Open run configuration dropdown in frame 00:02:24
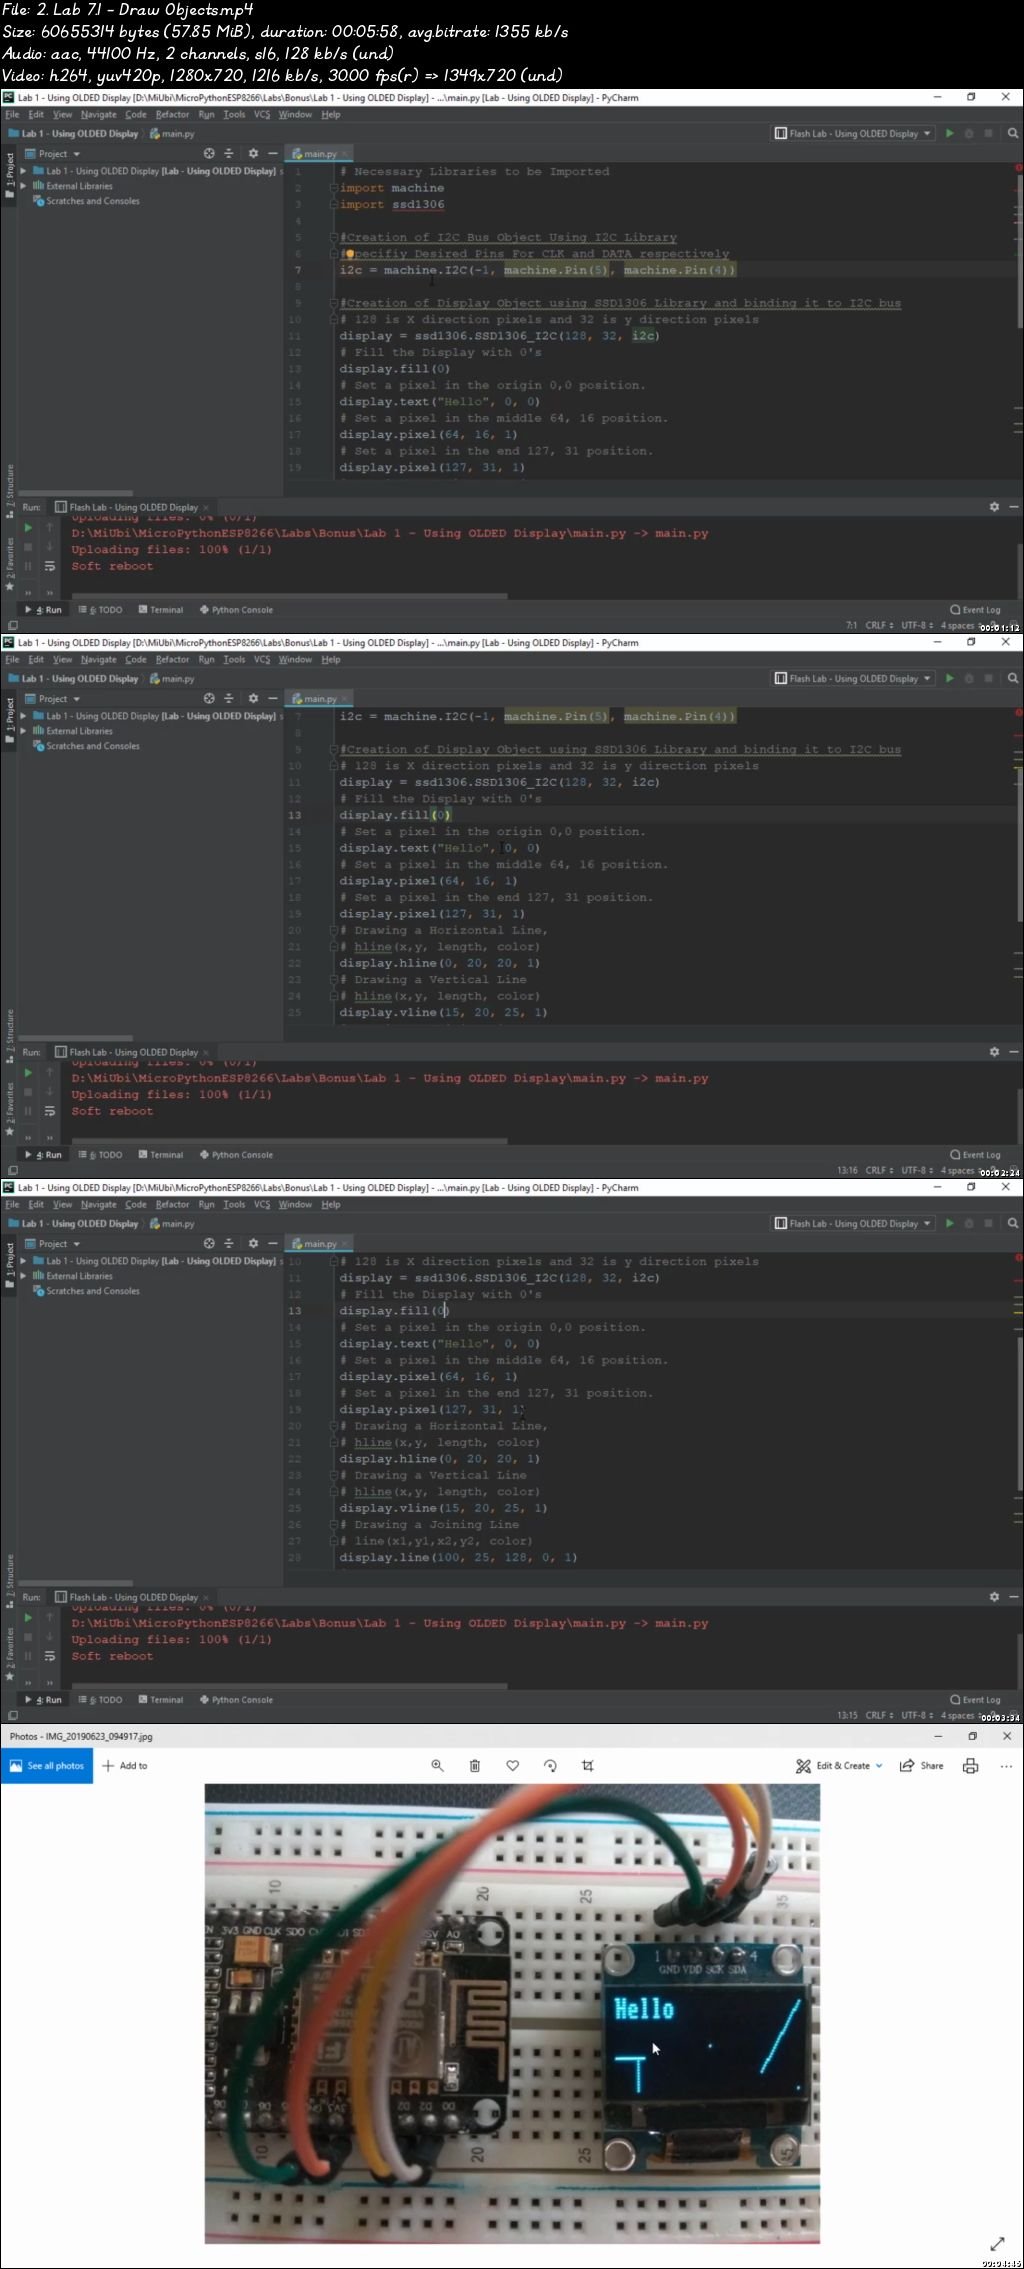This screenshot has width=1024, height=2269. pos(853,678)
